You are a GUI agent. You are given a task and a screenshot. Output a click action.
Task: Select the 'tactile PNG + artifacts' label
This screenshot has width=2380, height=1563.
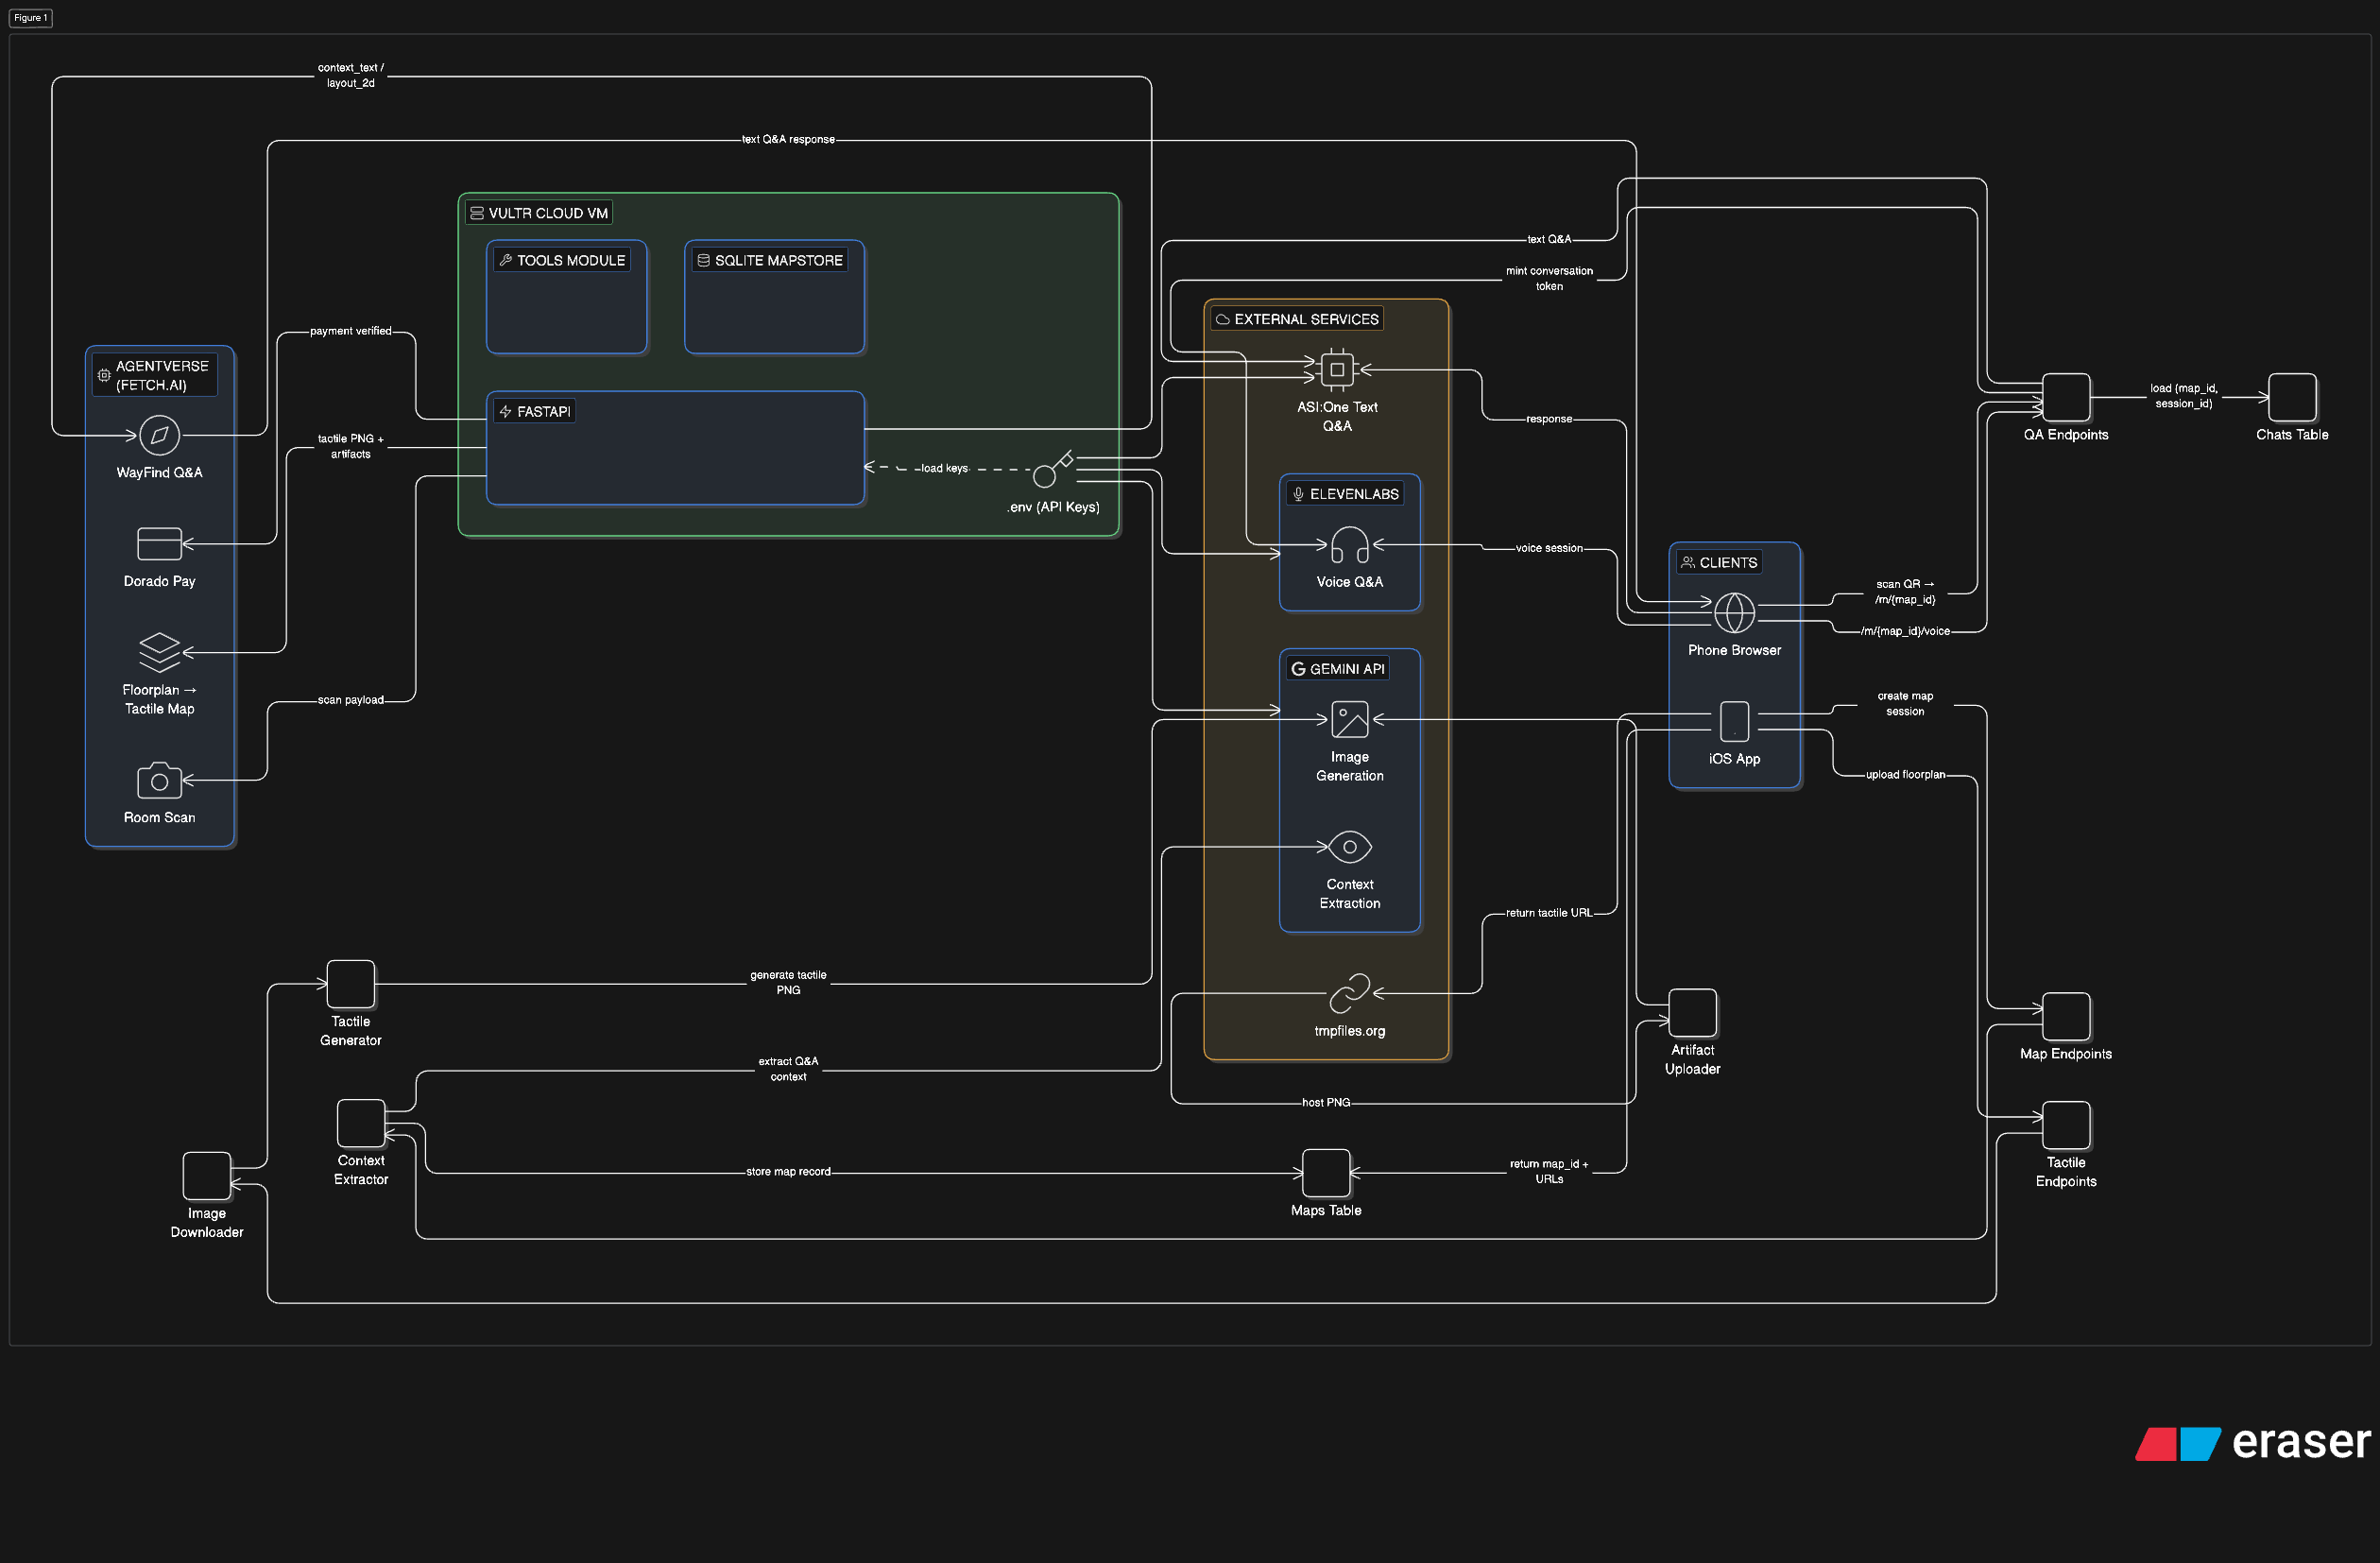point(351,446)
